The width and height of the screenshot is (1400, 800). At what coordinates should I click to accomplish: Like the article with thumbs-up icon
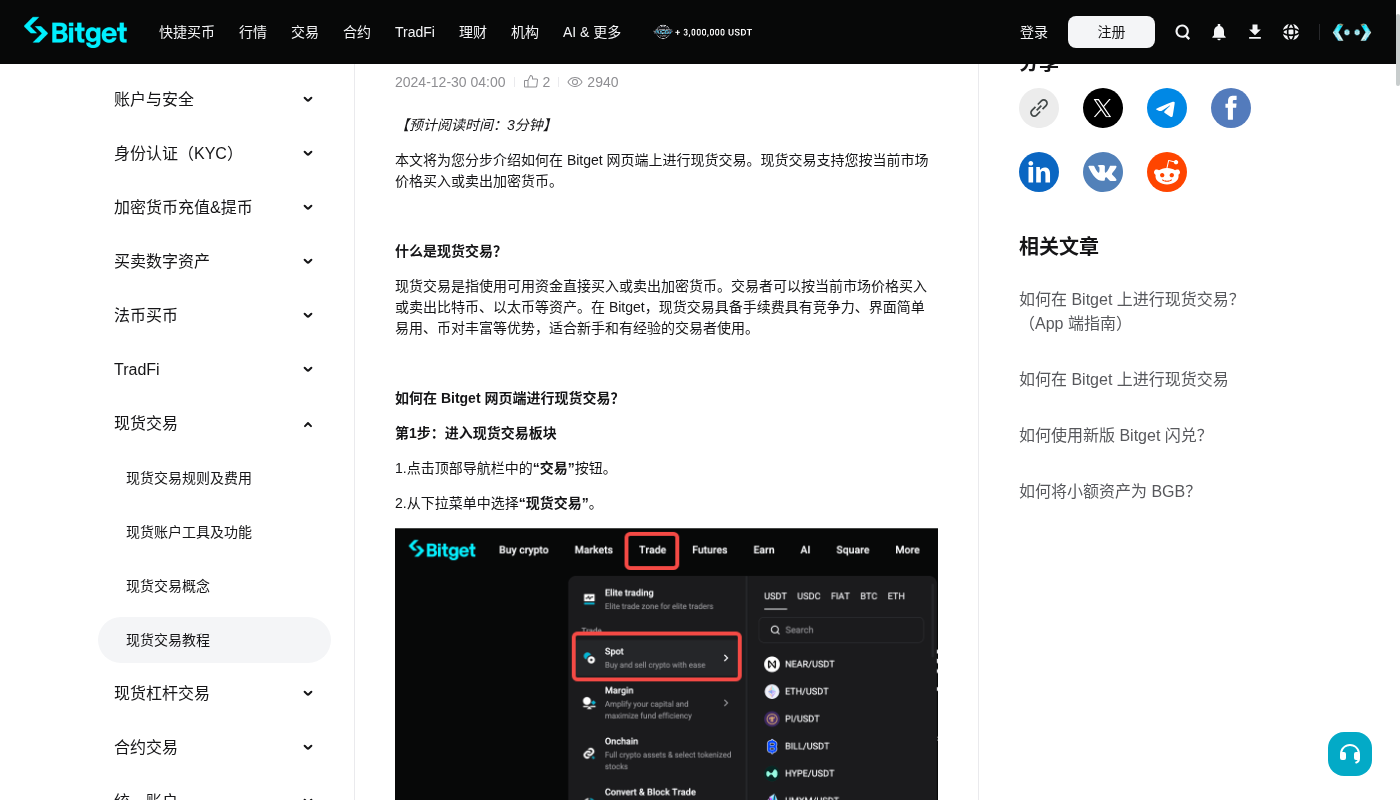point(531,82)
